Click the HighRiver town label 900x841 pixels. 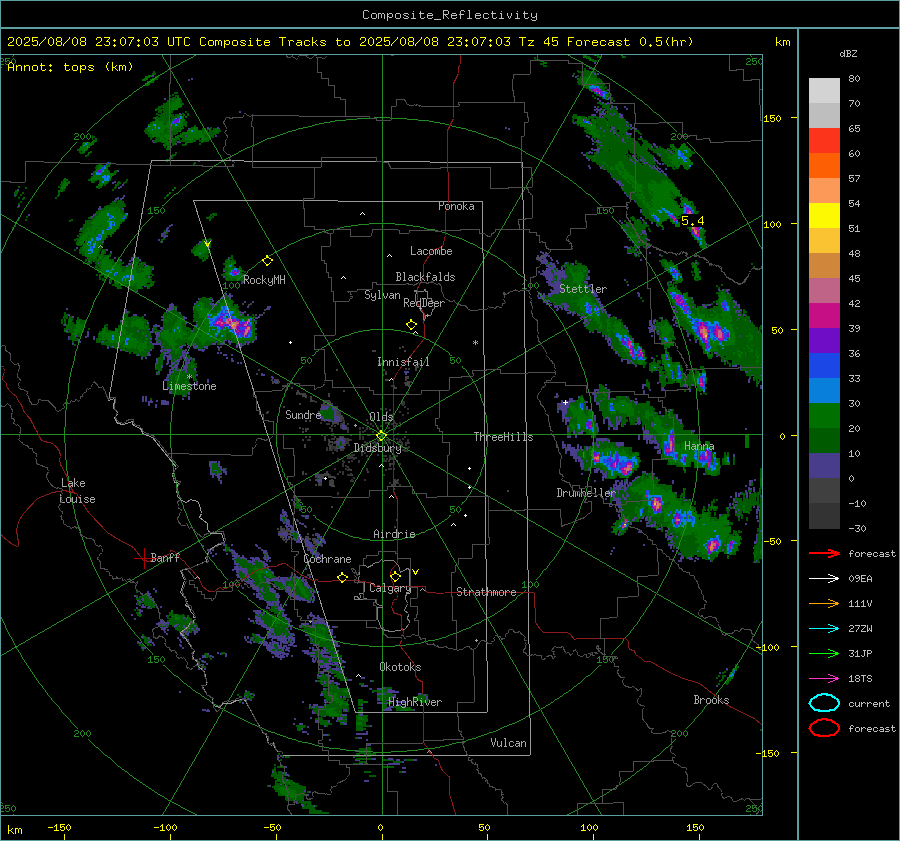tap(415, 702)
